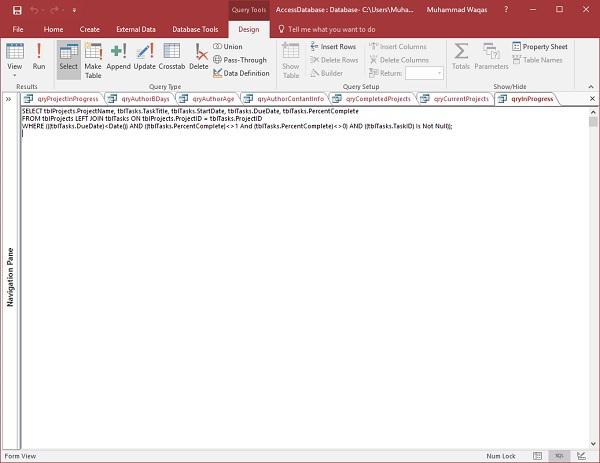
Task: Choose the Append query type
Action: pyautogui.click(x=118, y=57)
